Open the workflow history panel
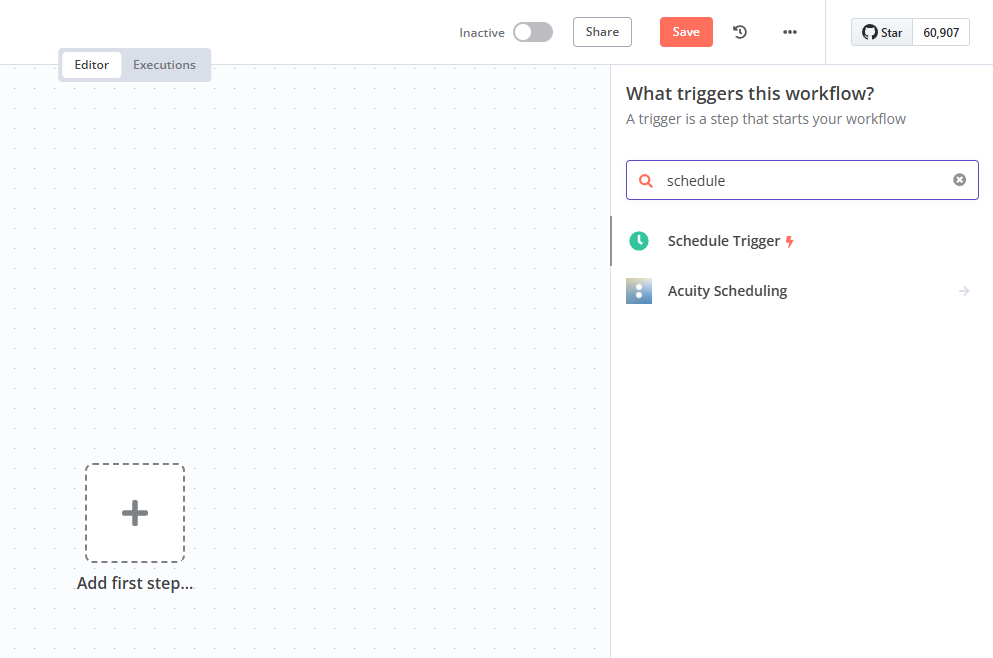Viewport: 993px width, 658px height. (739, 31)
